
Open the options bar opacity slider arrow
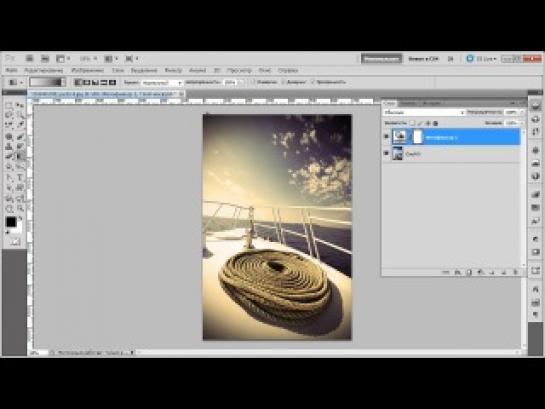pos(242,82)
